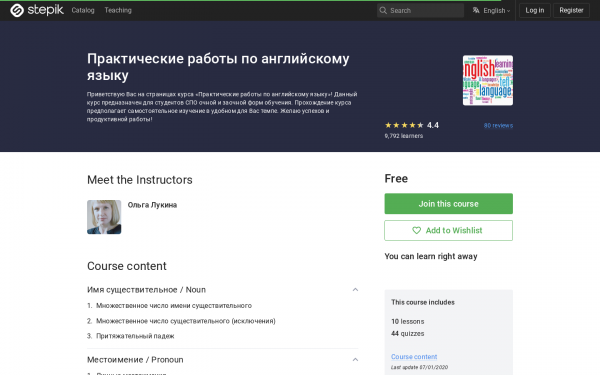Image resolution: width=600 pixels, height=375 pixels.
Task: Open the 80 reviews link
Action: point(498,126)
